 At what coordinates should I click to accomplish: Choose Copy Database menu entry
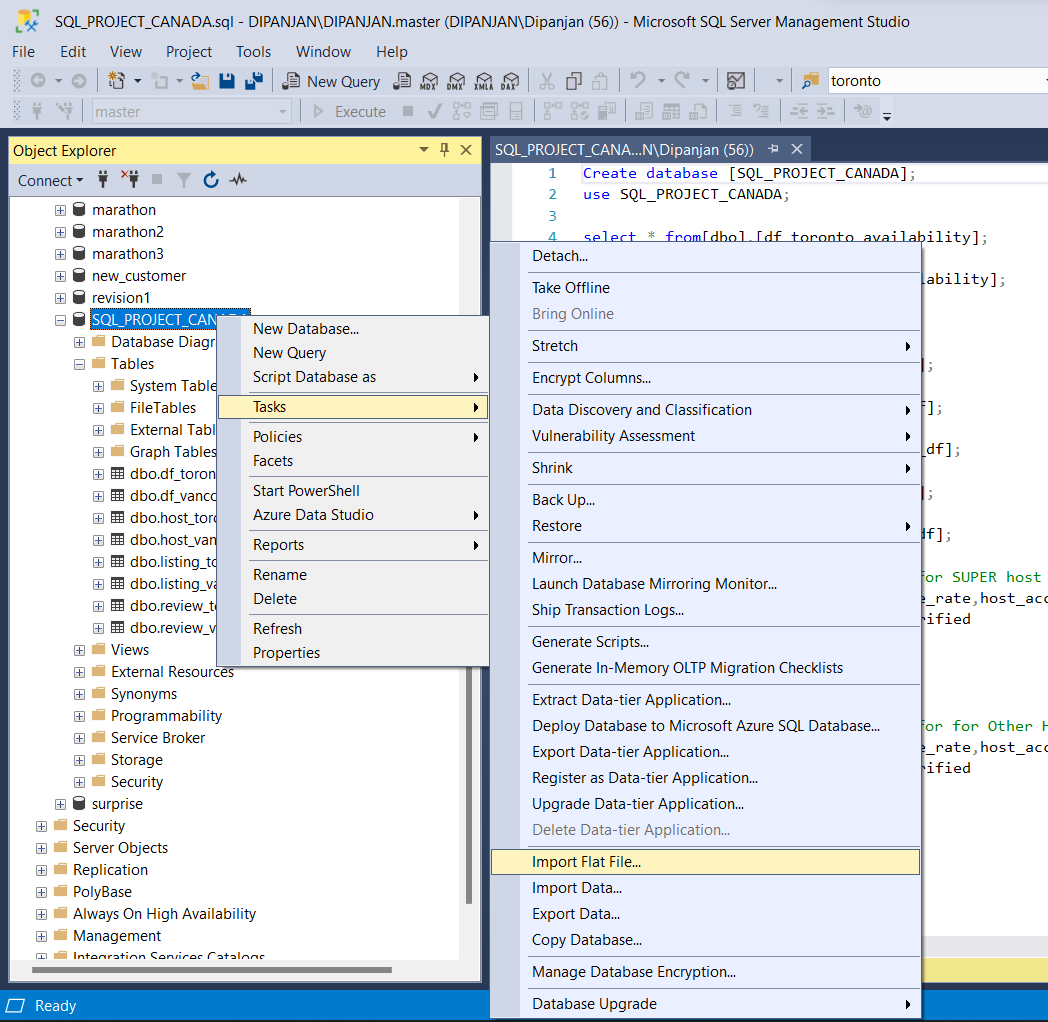click(705, 940)
